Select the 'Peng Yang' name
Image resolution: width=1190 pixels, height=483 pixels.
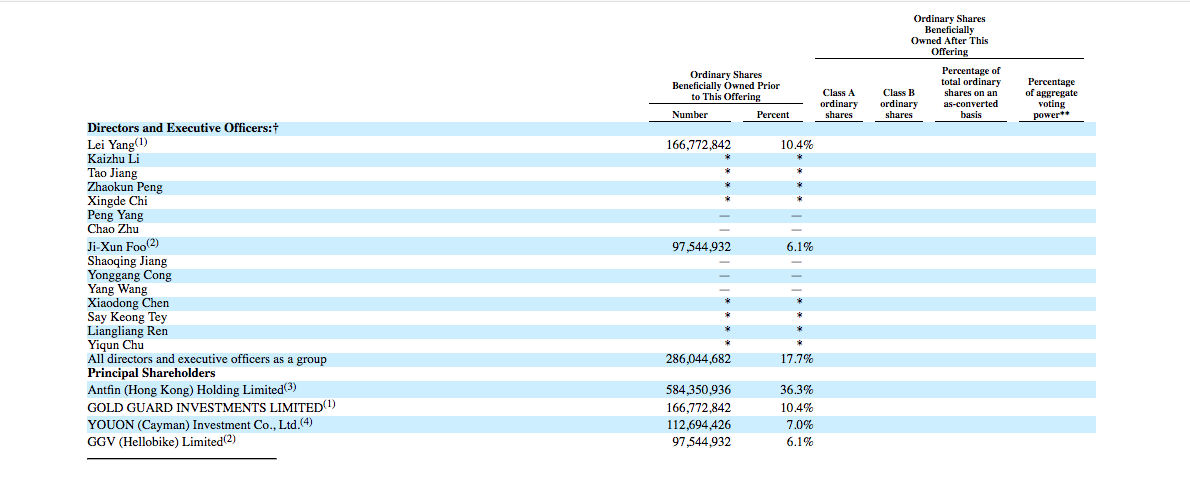coord(115,215)
